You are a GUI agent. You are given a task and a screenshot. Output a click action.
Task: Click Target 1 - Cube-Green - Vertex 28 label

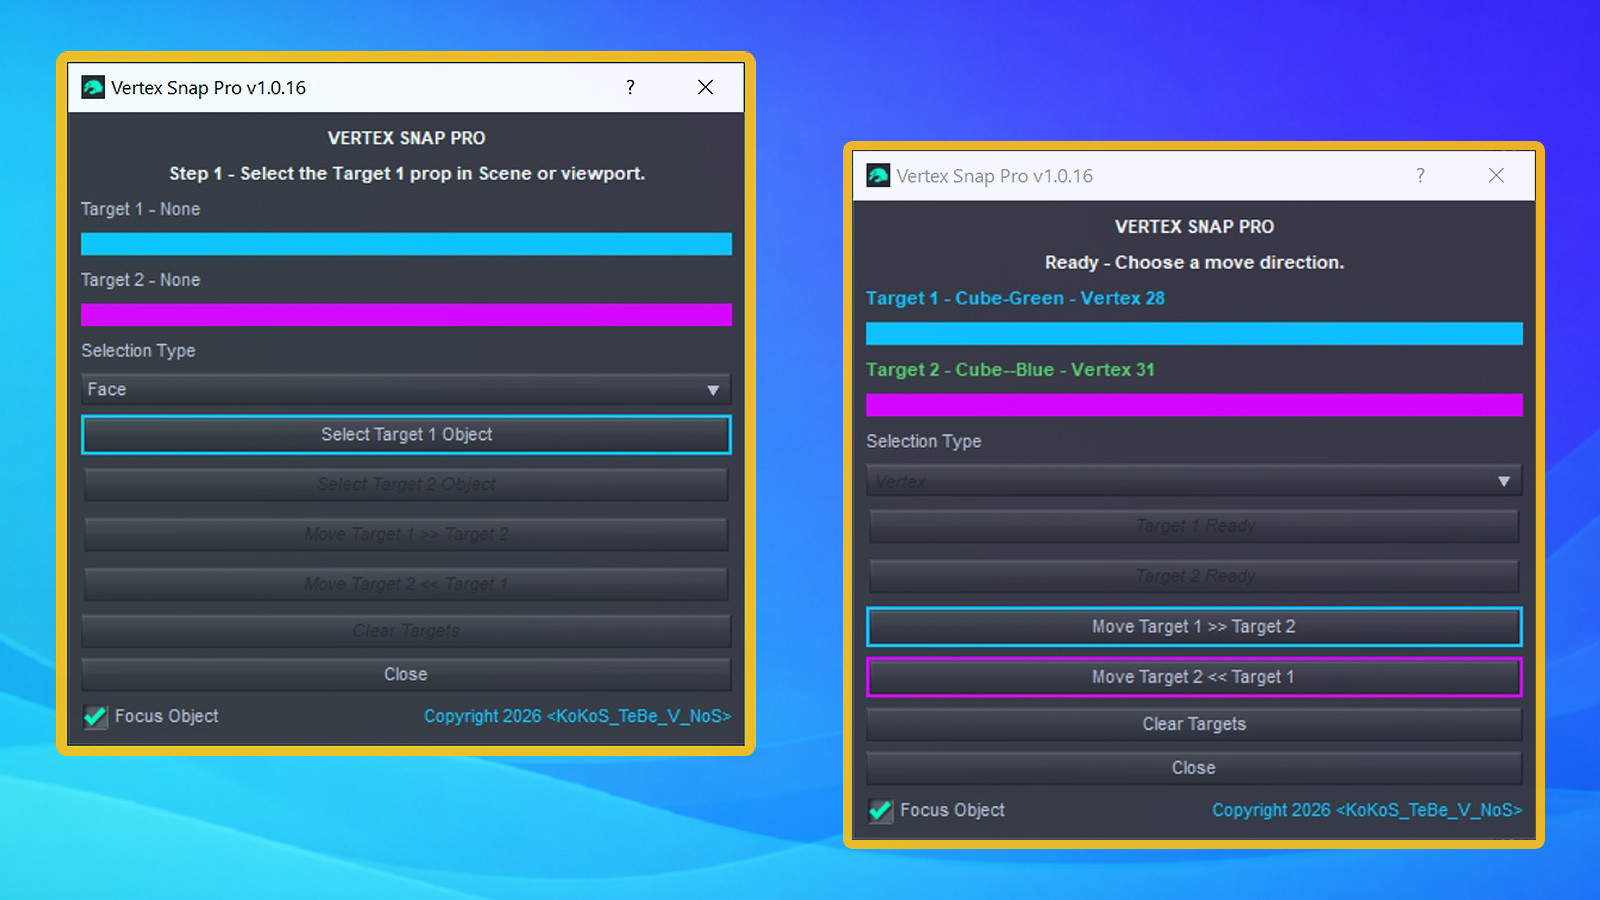(1015, 298)
